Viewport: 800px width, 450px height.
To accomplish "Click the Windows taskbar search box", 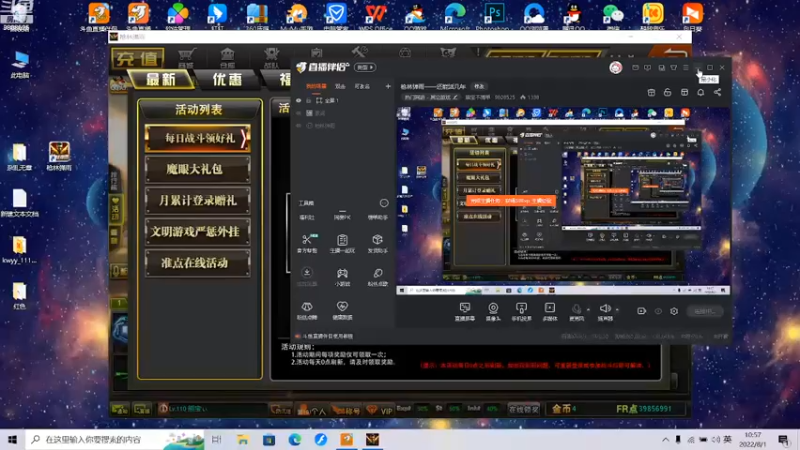I will 115,439.
